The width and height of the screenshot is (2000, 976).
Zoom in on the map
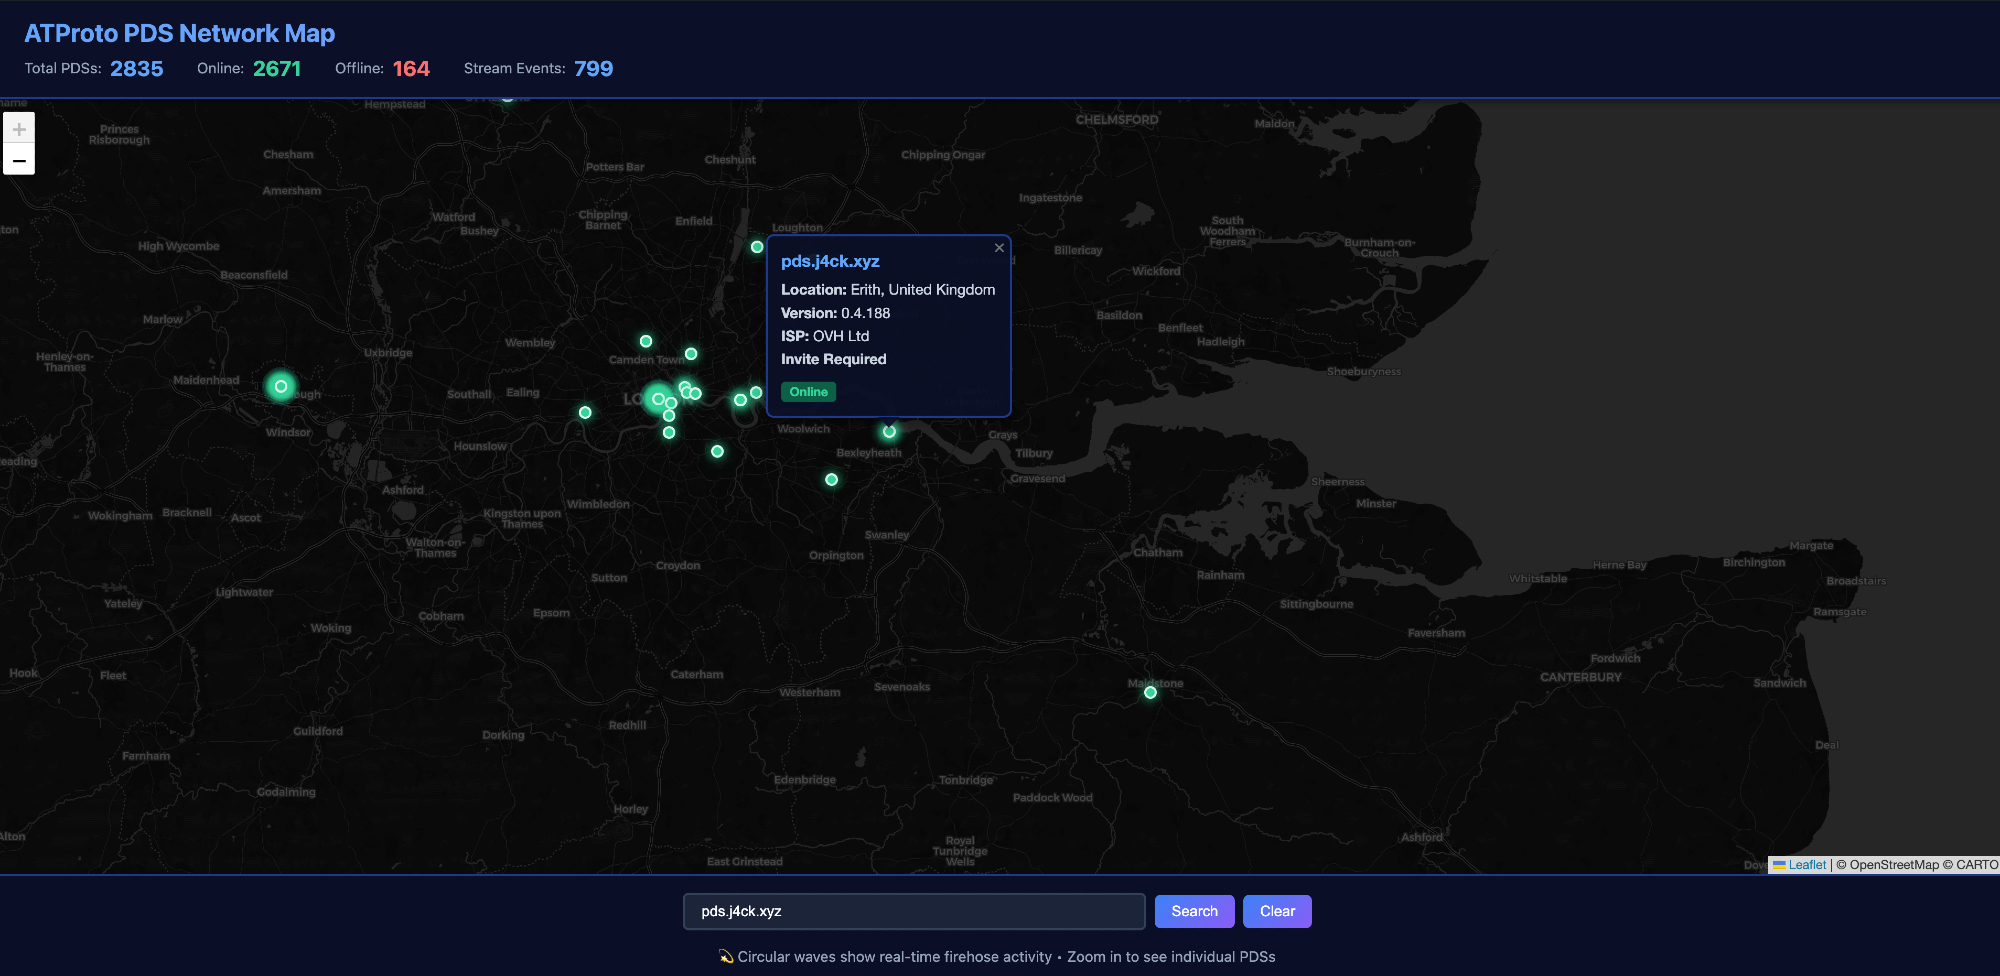(x=19, y=129)
